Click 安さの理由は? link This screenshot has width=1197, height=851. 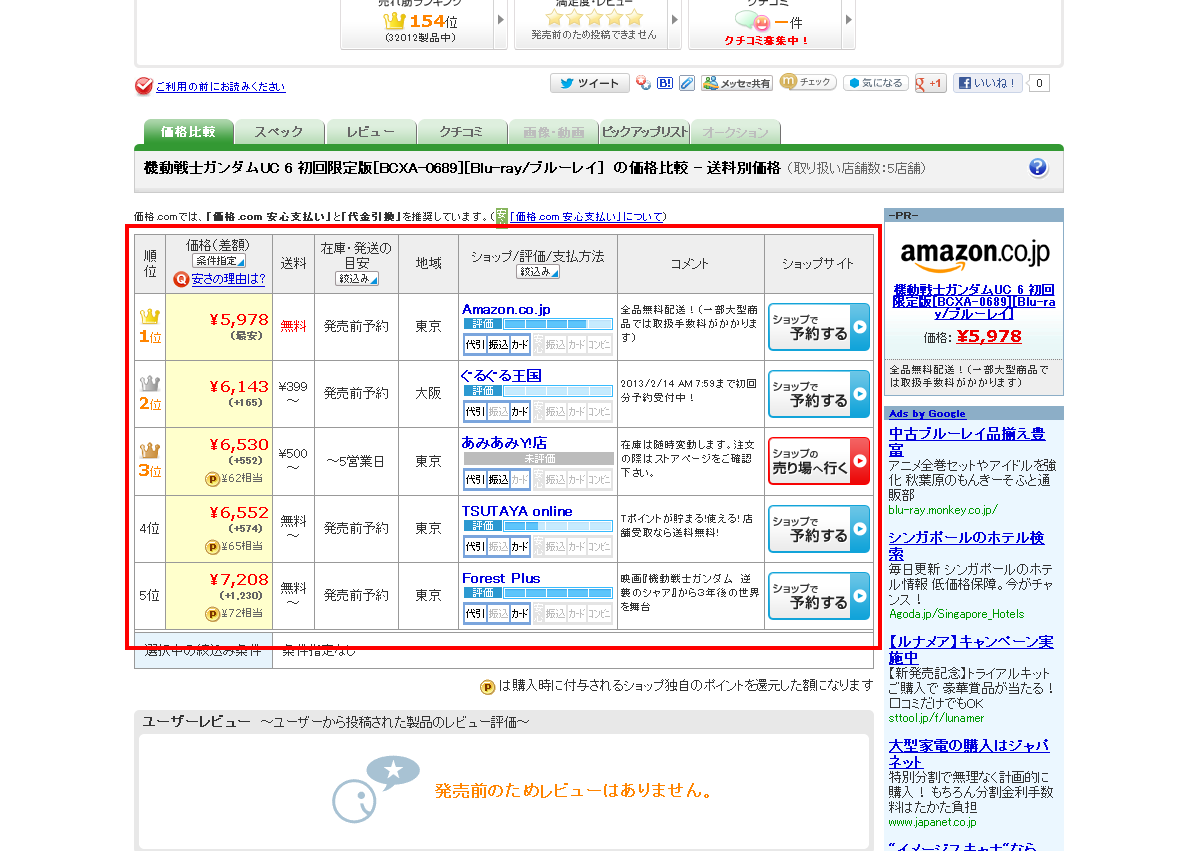click(228, 279)
